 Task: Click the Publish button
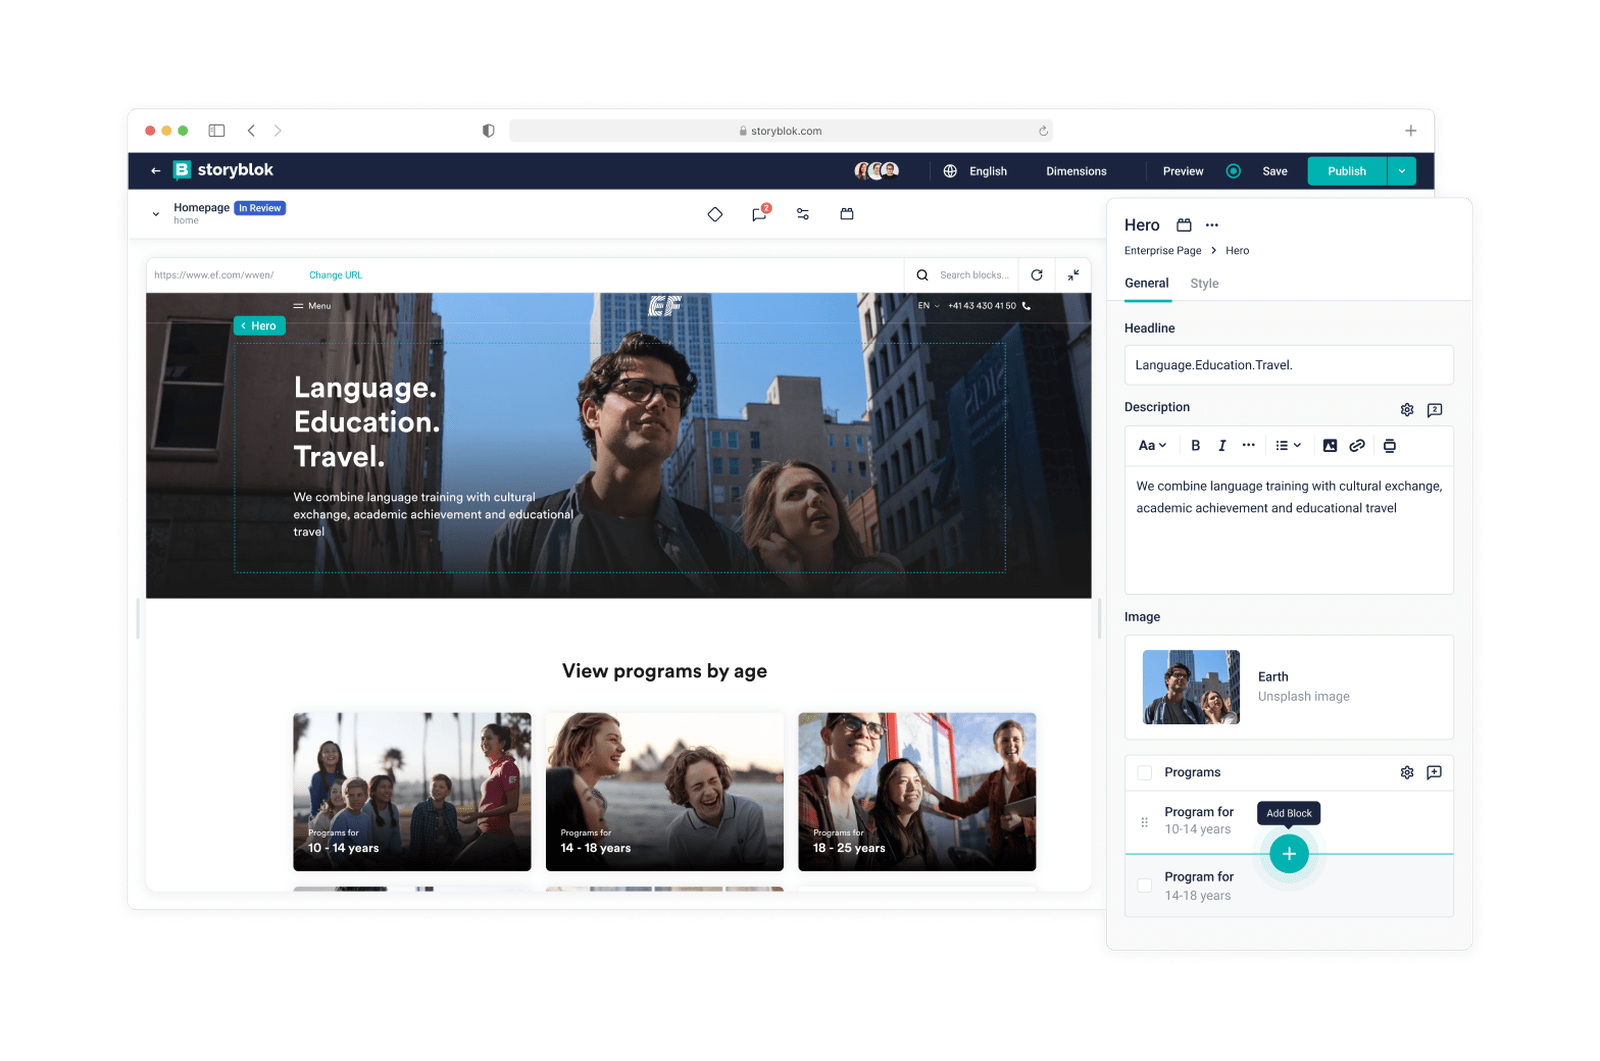[x=1346, y=171]
